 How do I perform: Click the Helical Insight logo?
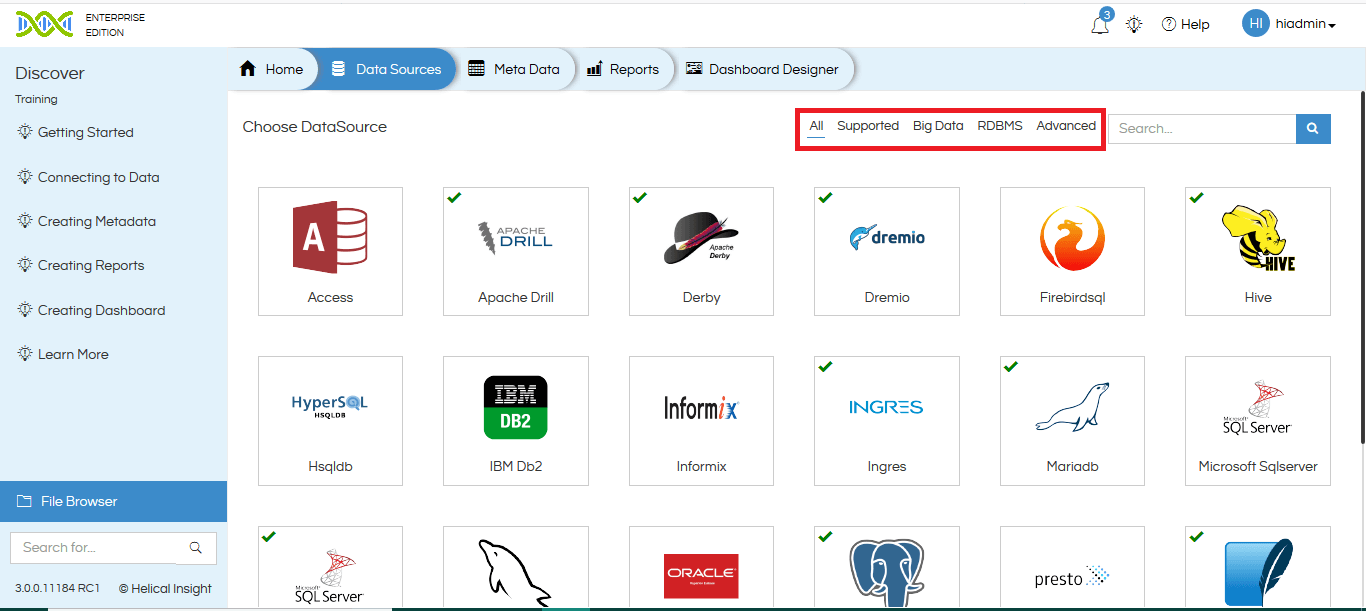[44, 24]
